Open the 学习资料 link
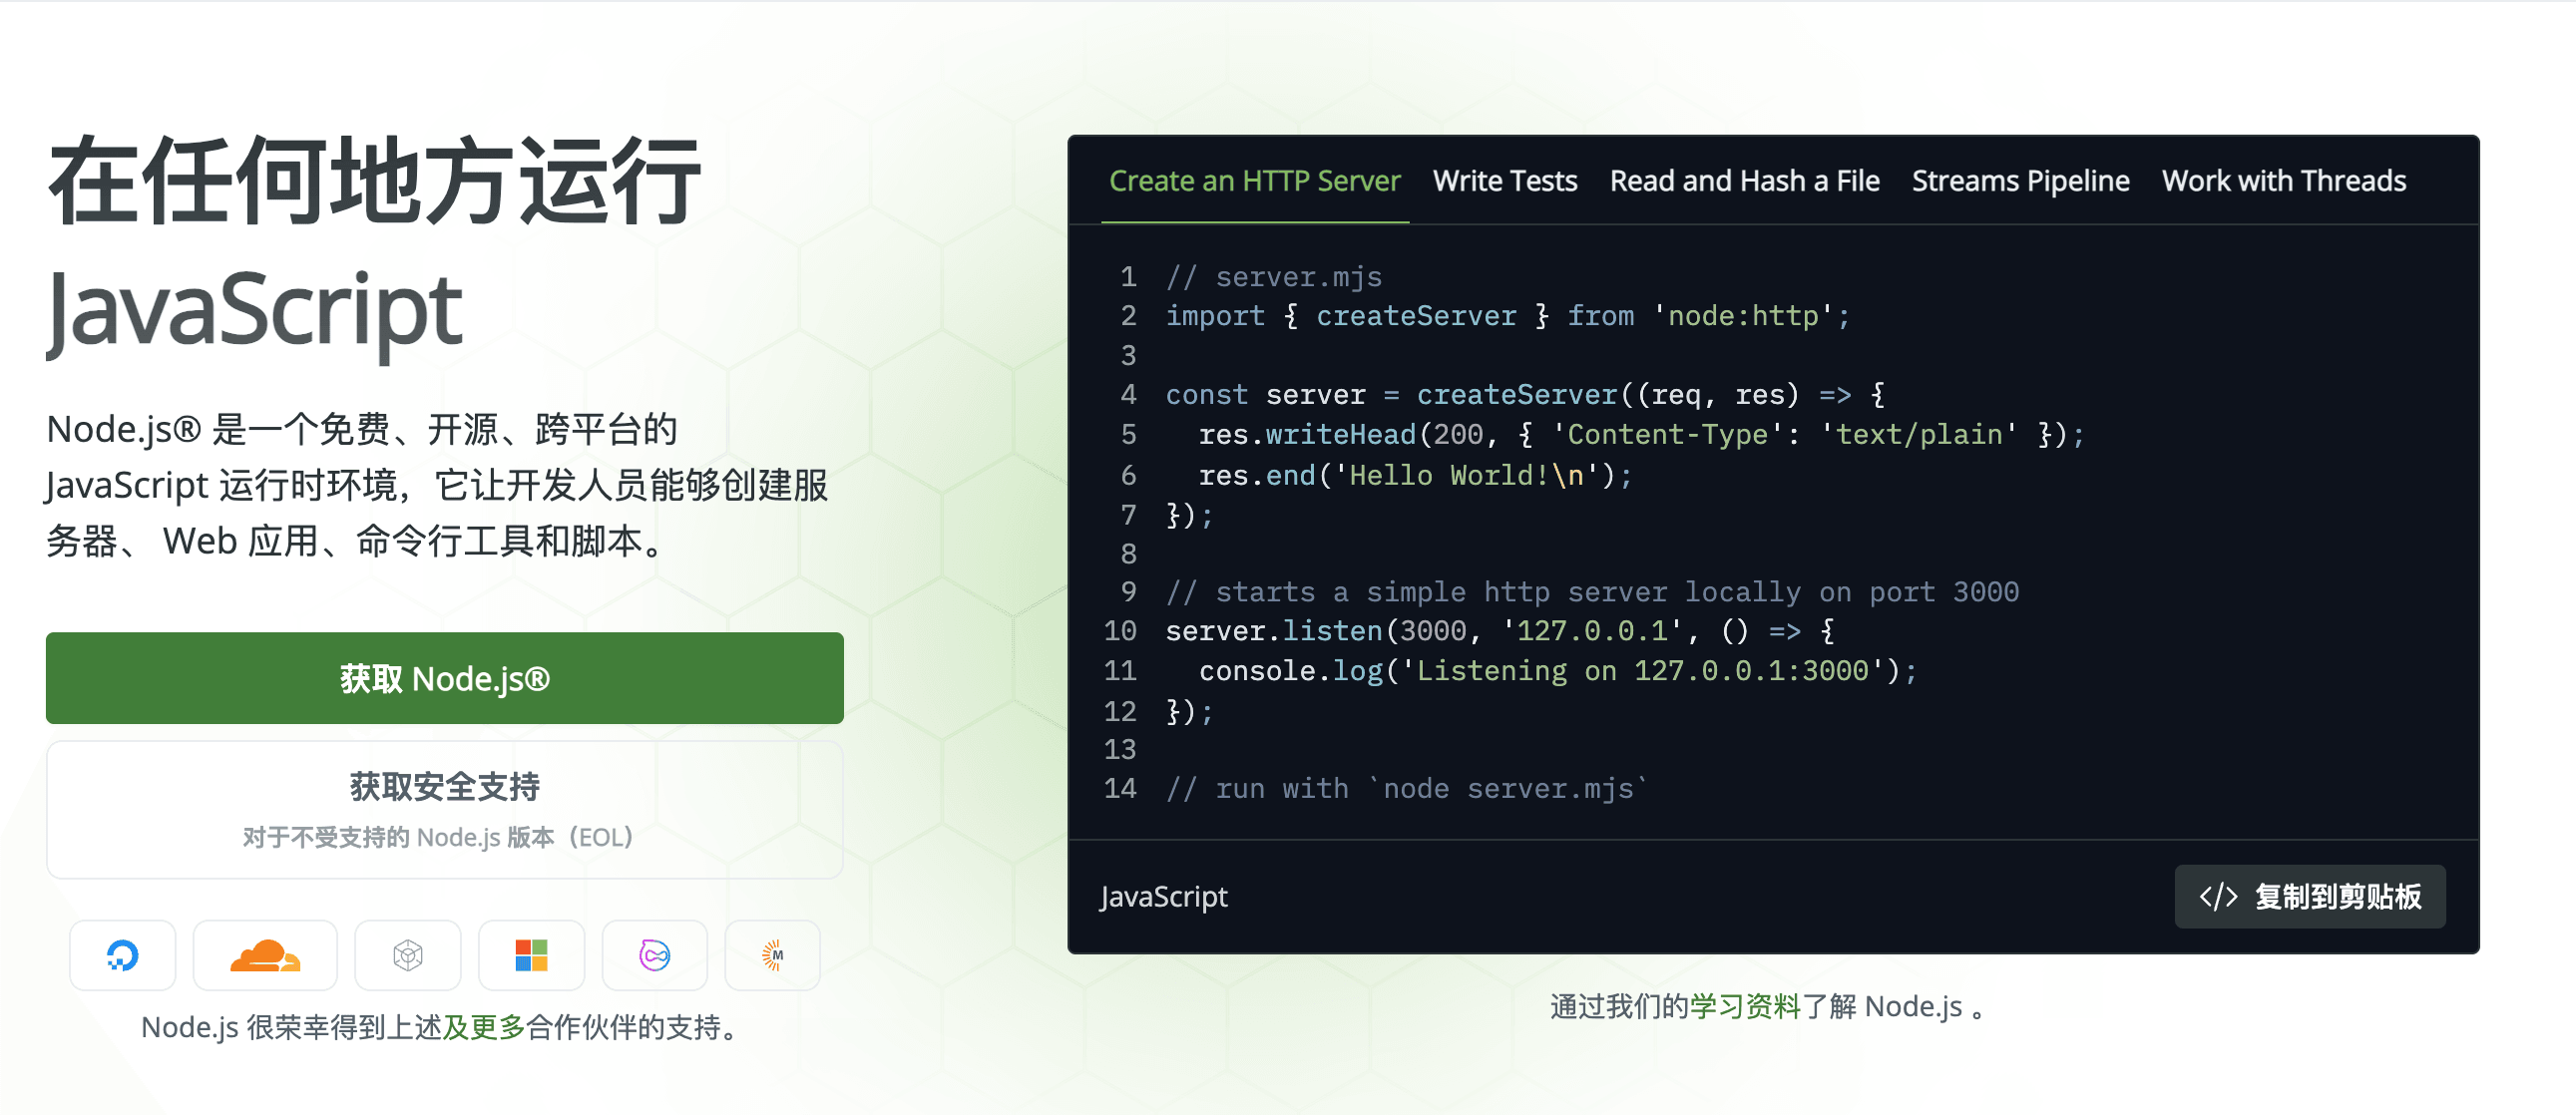This screenshot has width=2576, height=1115. (x=1745, y=1006)
